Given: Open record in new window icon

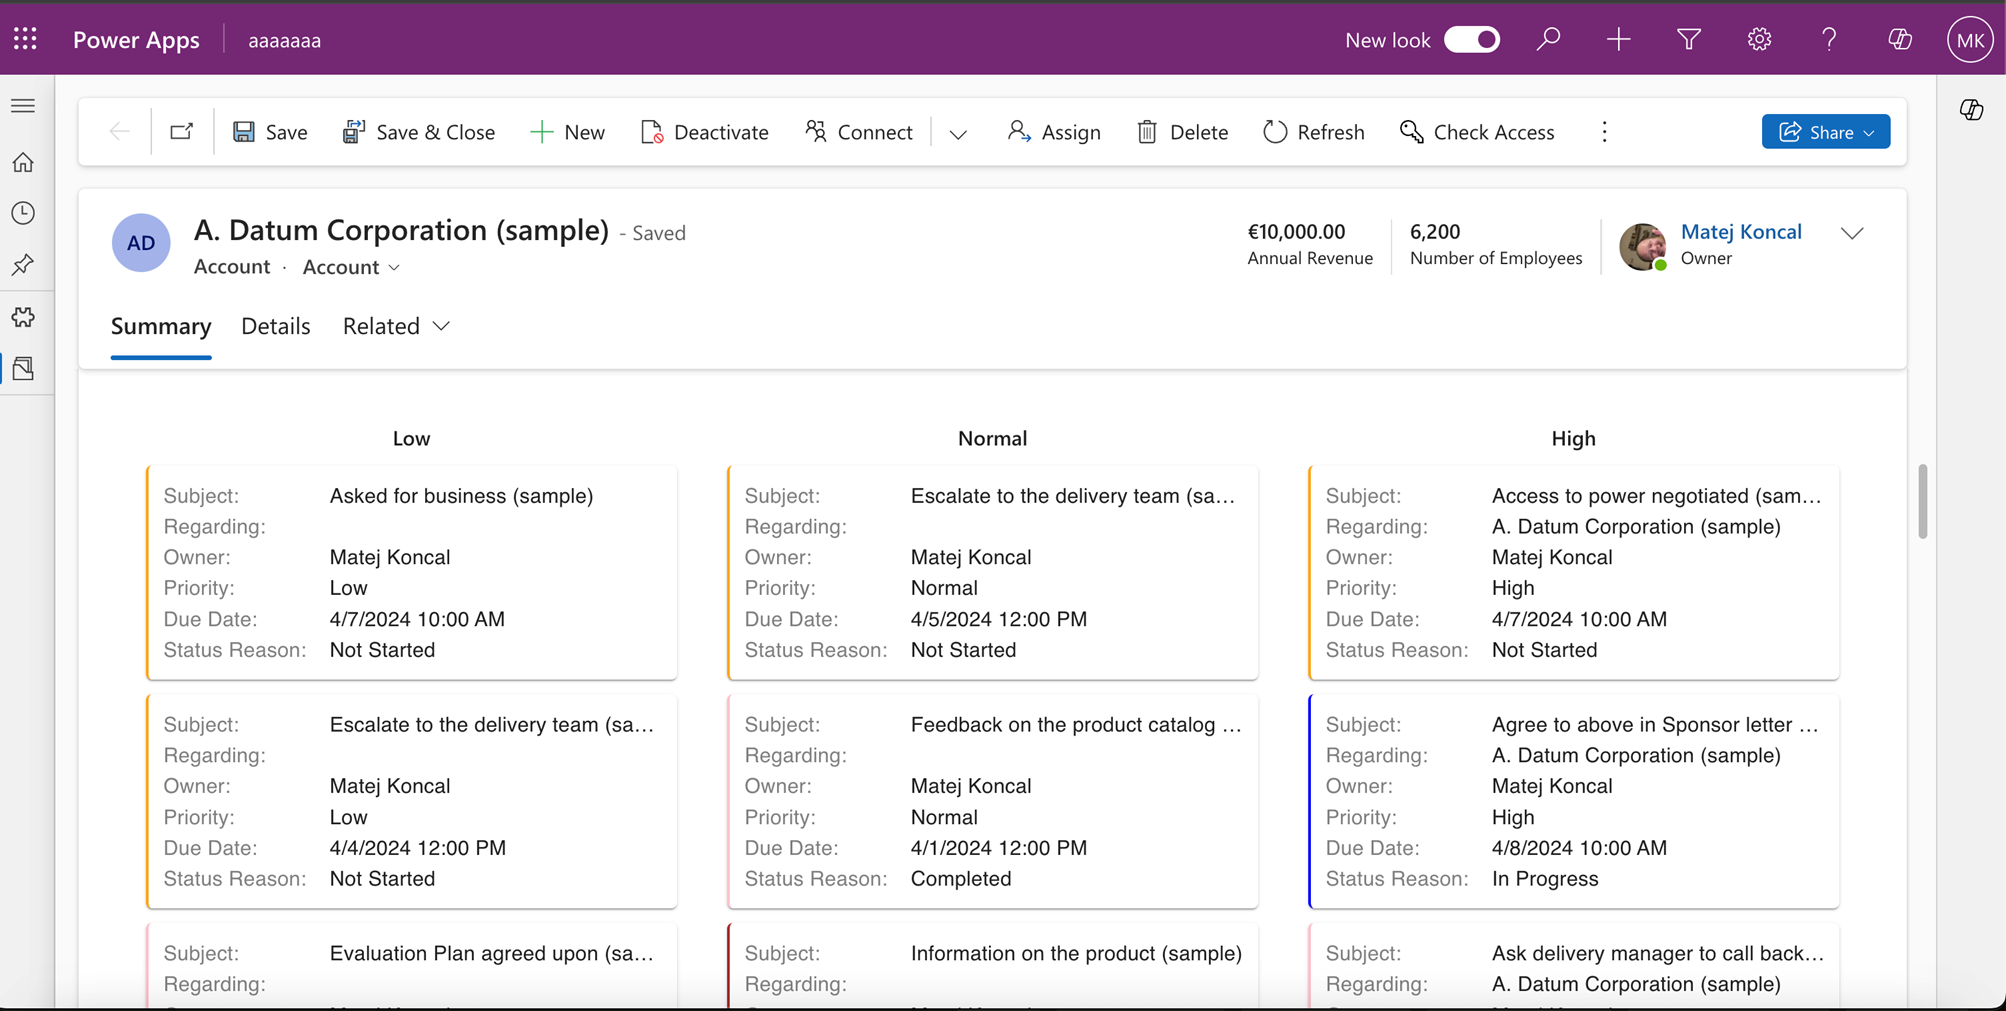Looking at the screenshot, I should pyautogui.click(x=181, y=132).
